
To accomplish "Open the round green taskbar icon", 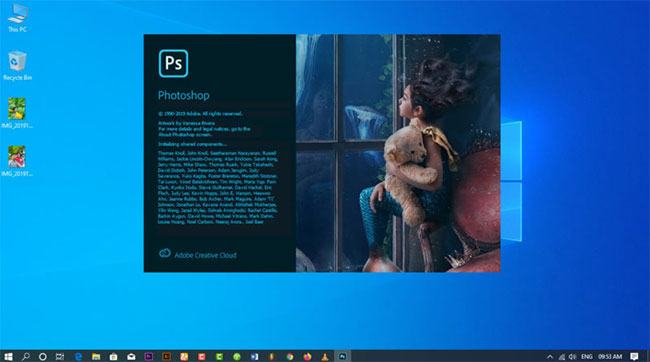I will (x=237, y=356).
